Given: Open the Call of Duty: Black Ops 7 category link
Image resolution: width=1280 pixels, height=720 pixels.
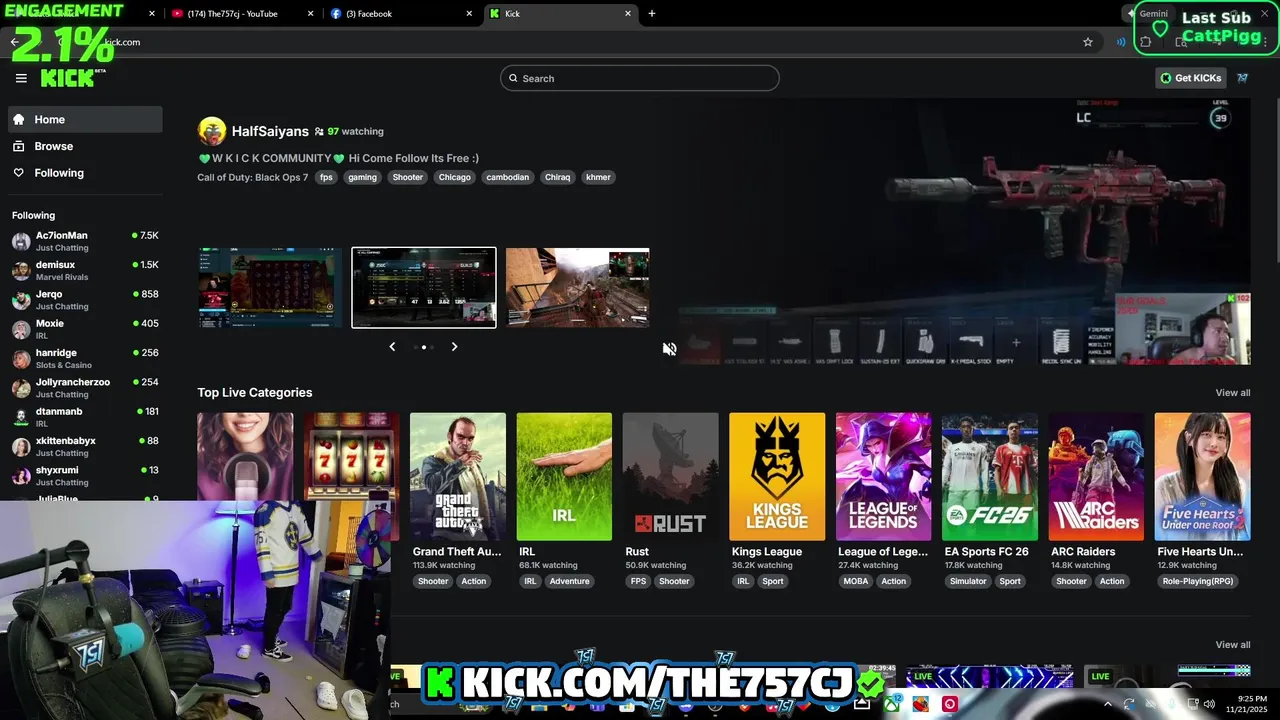Looking at the screenshot, I should (252, 177).
